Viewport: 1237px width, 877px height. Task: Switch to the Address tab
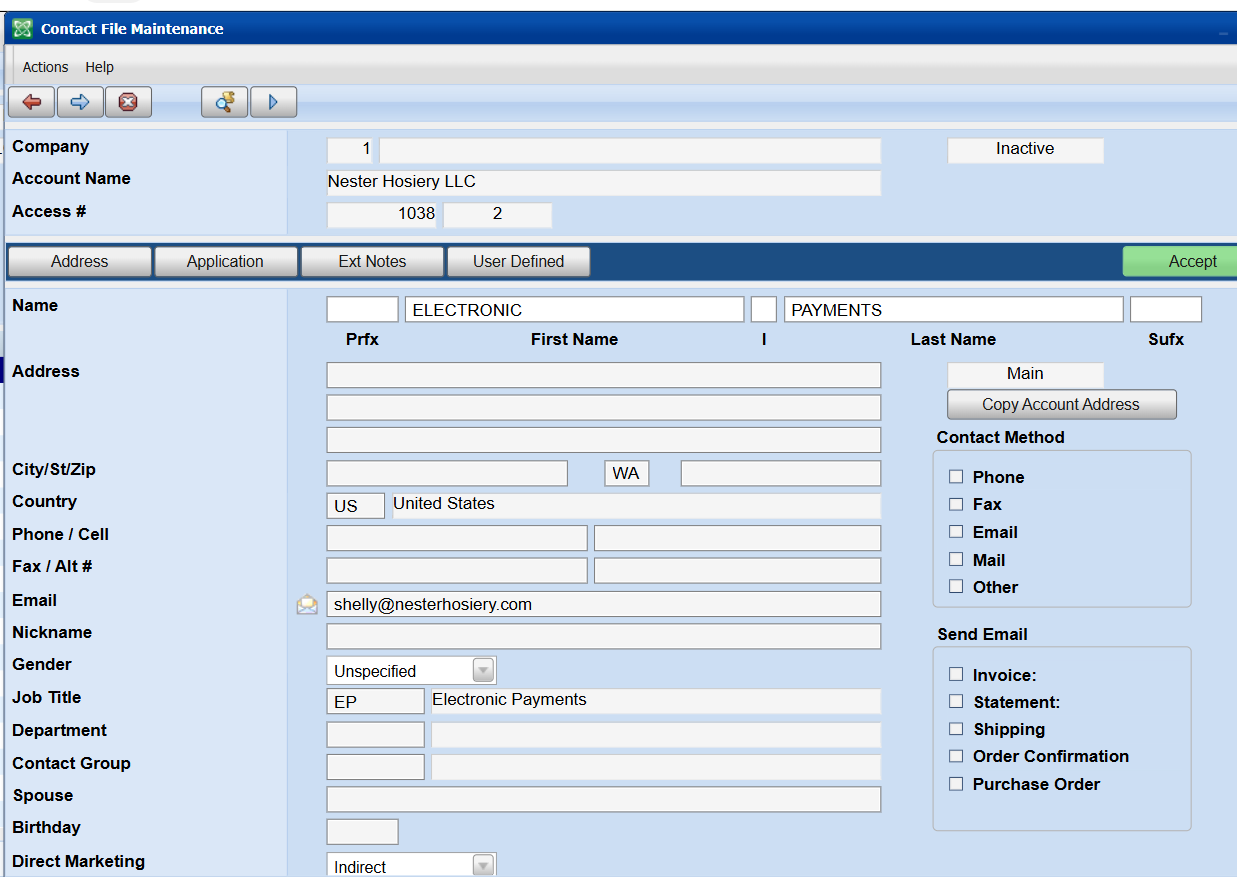(x=79, y=262)
